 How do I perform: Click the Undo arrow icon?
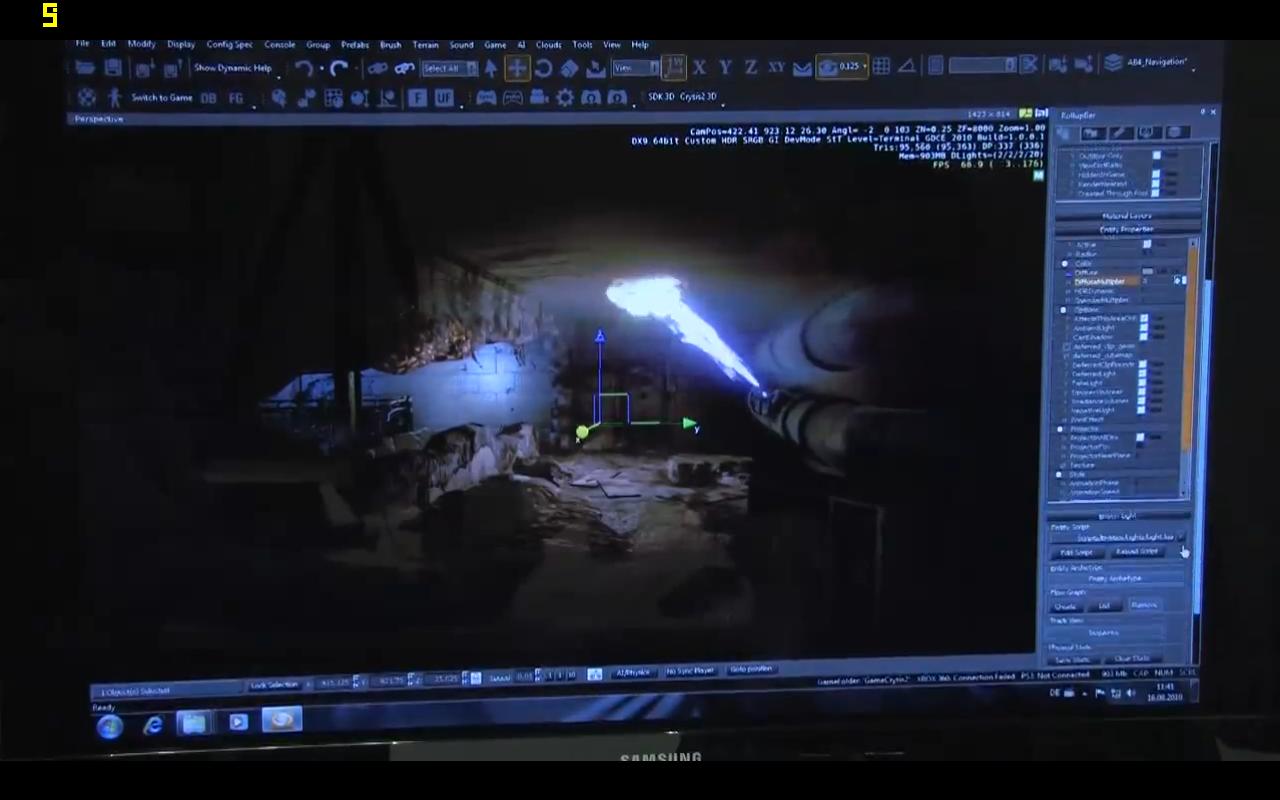(304, 68)
